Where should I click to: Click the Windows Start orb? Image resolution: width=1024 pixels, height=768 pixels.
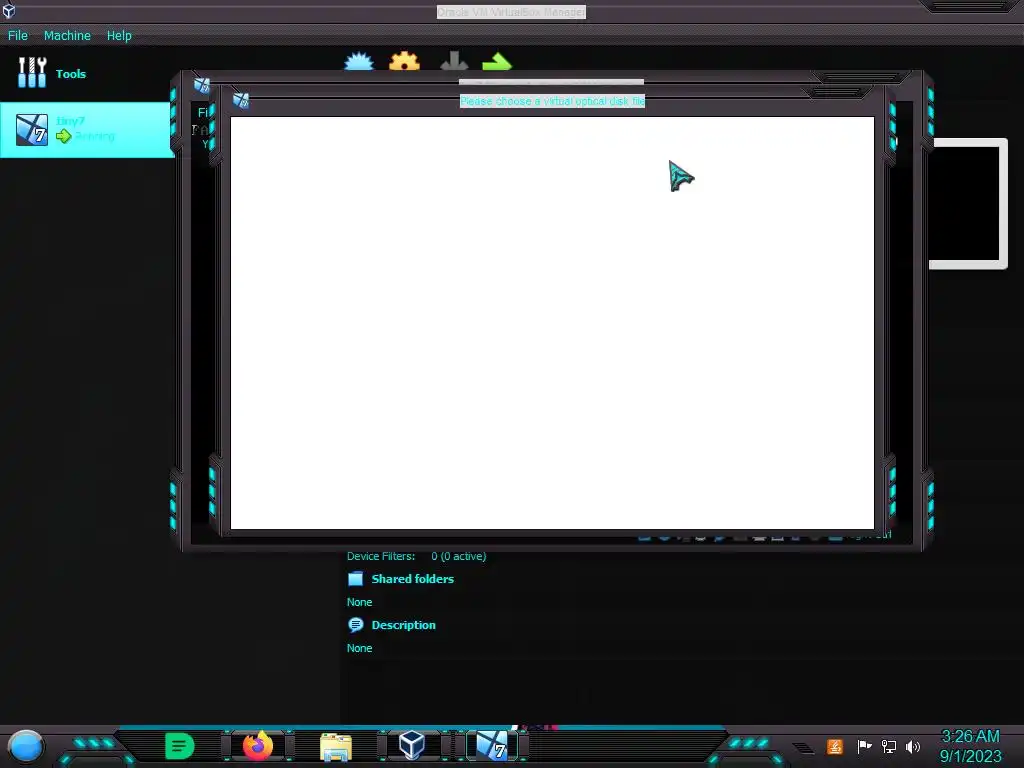pos(26,746)
